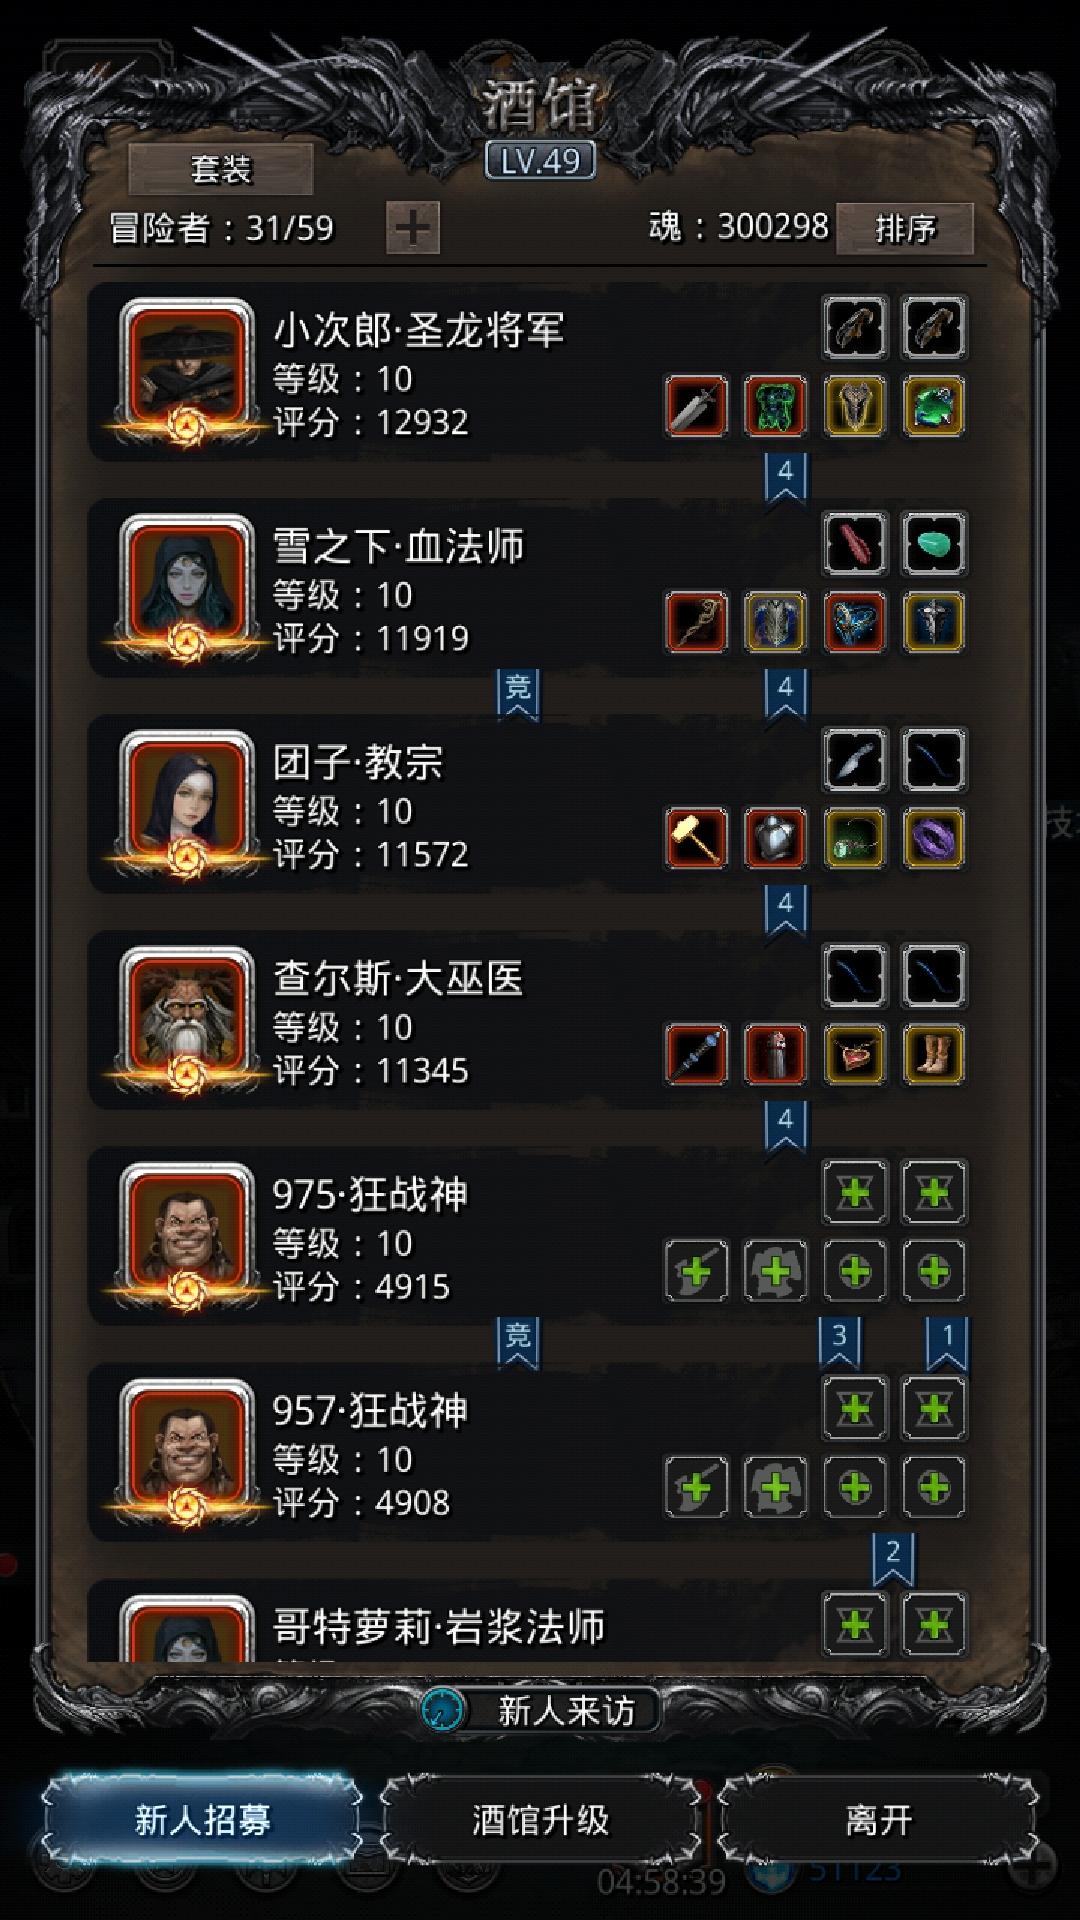Select the 975·狂战神 adventurer entry

coord(530,1236)
